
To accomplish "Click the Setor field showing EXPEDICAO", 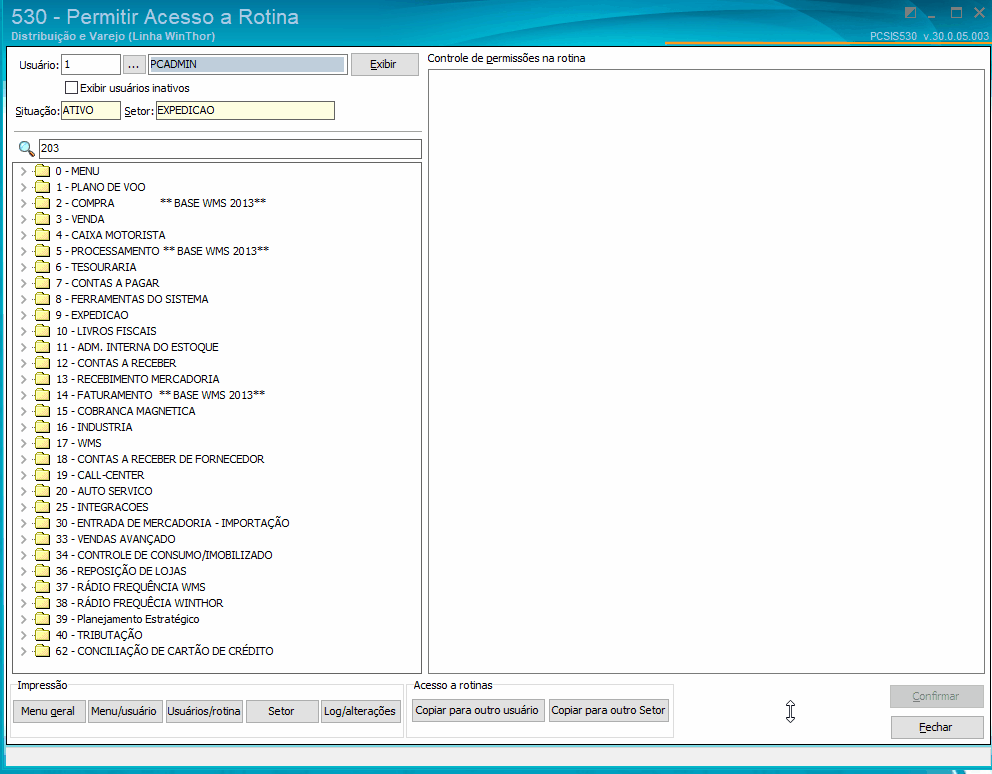I will click(x=245, y=110).
